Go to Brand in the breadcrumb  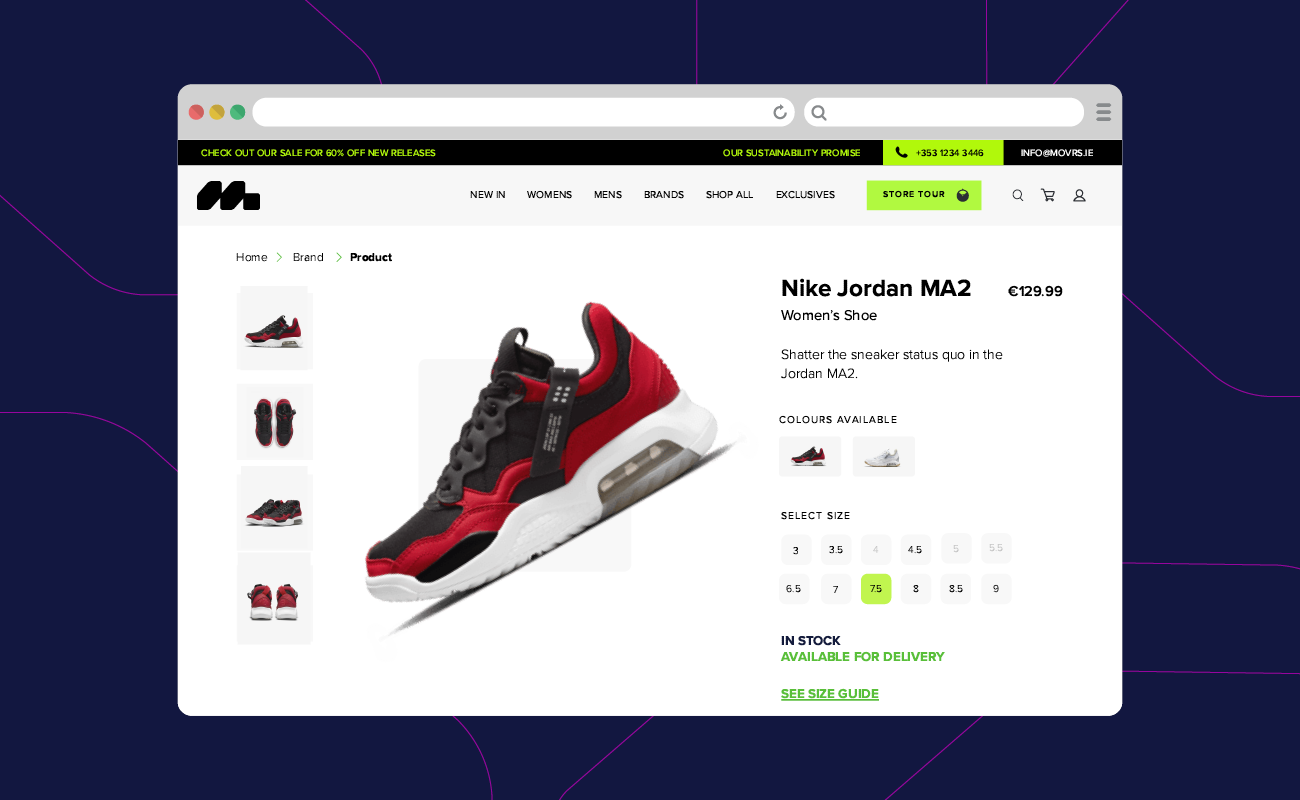click(x=308, y=257)
